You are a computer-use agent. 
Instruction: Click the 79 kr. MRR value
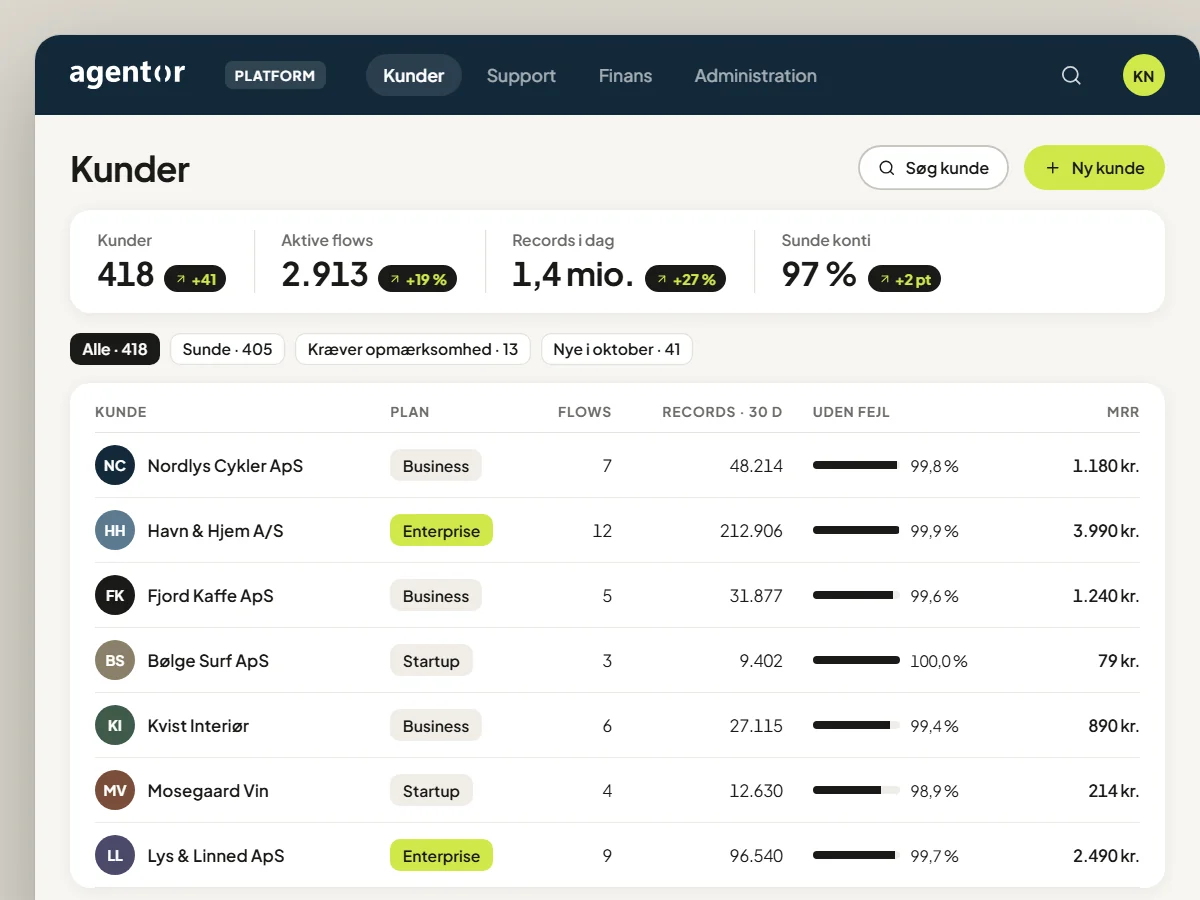(x=1119, y=661)
